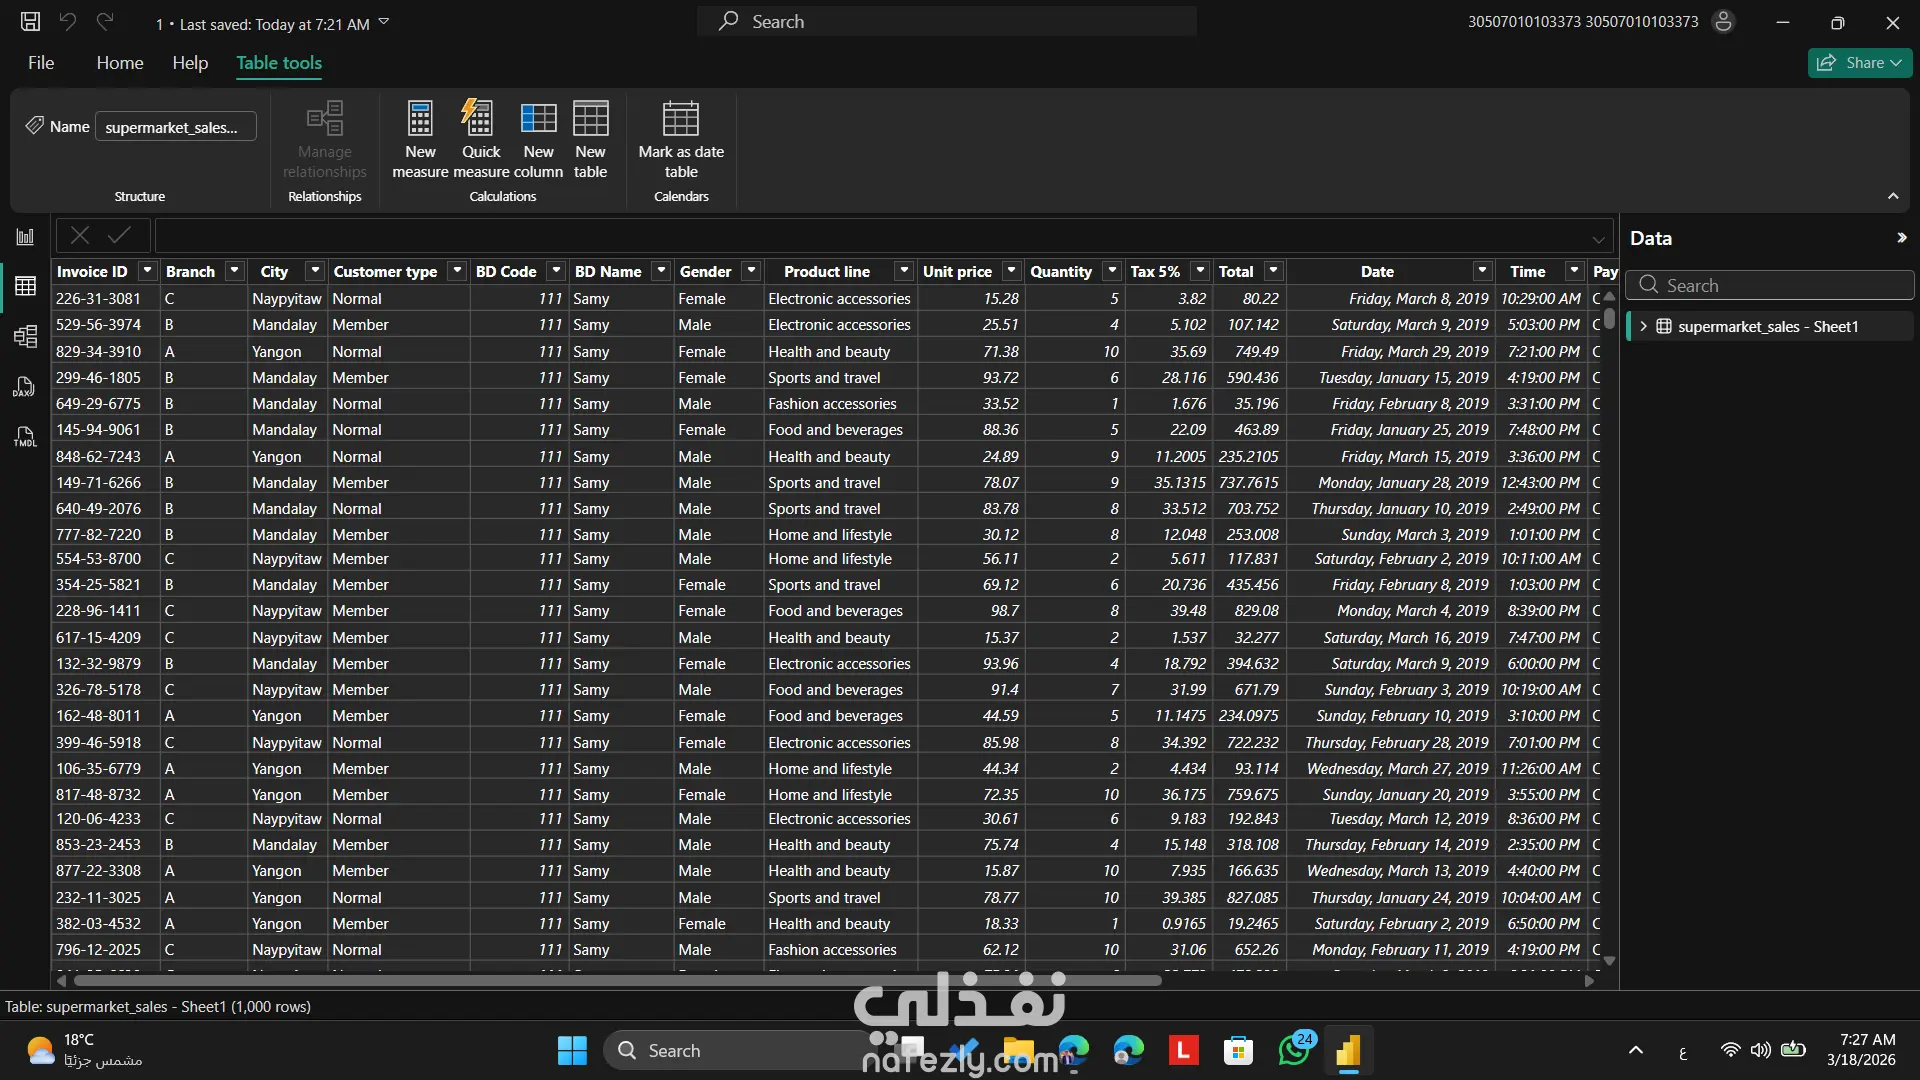Open the Product line column filter dropdown
The image size is (1920, 1080).
click(904, 271)
